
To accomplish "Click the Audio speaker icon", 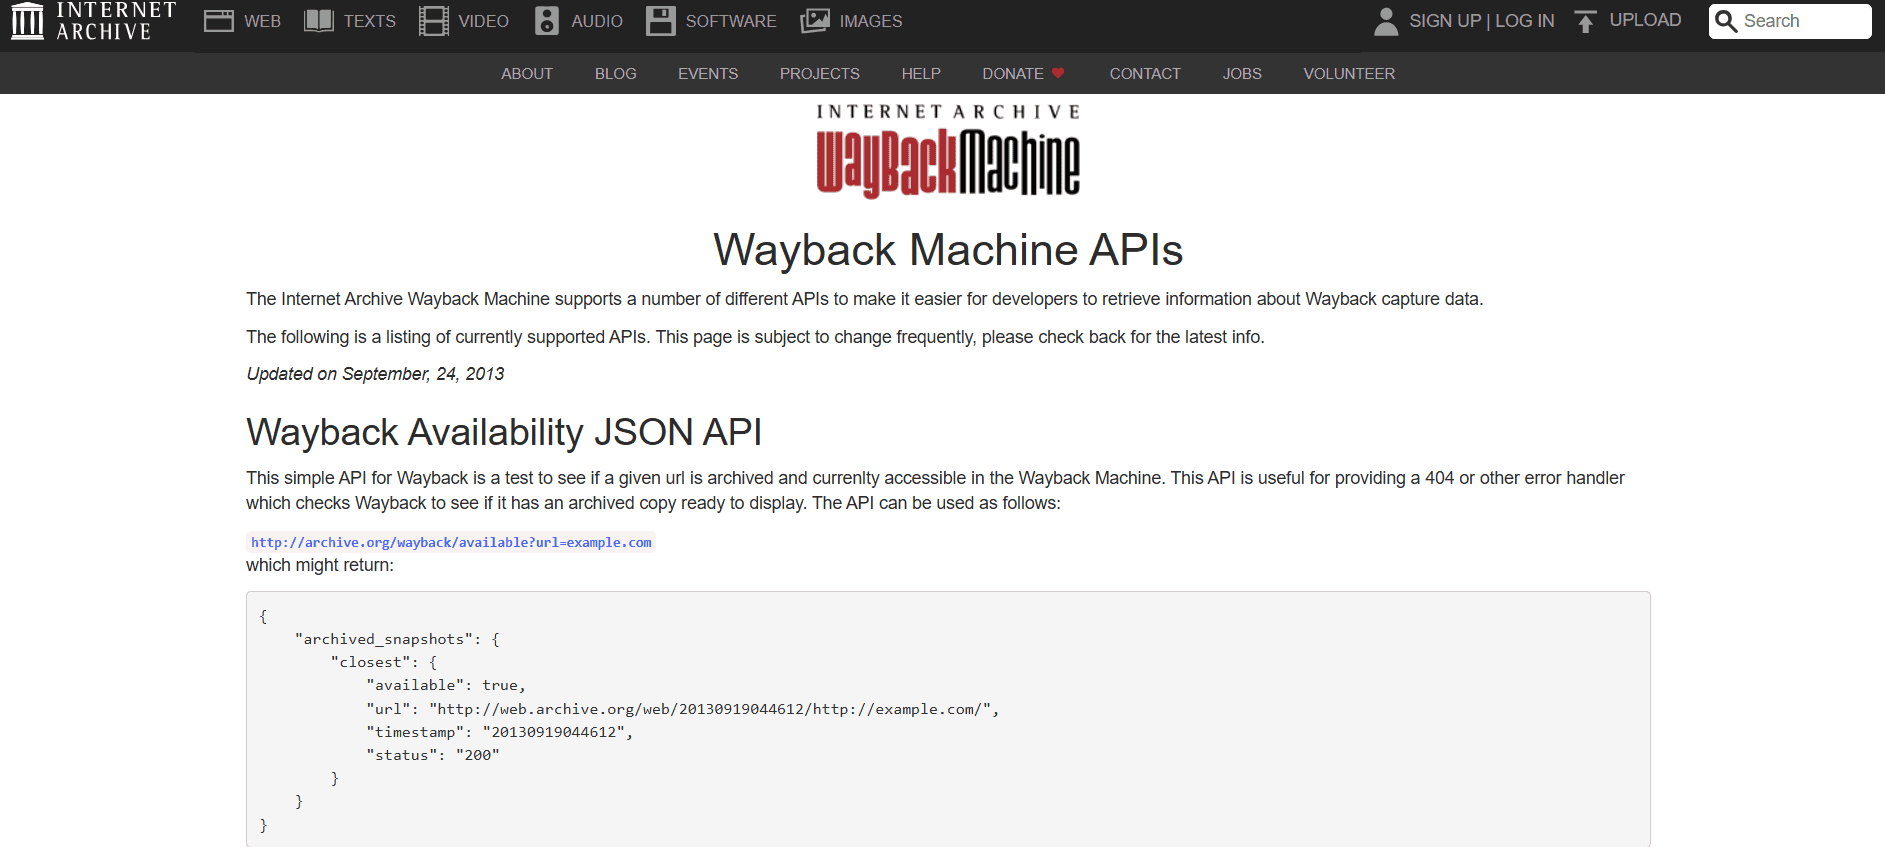I will pyautogui.click(x=547, y=21).
